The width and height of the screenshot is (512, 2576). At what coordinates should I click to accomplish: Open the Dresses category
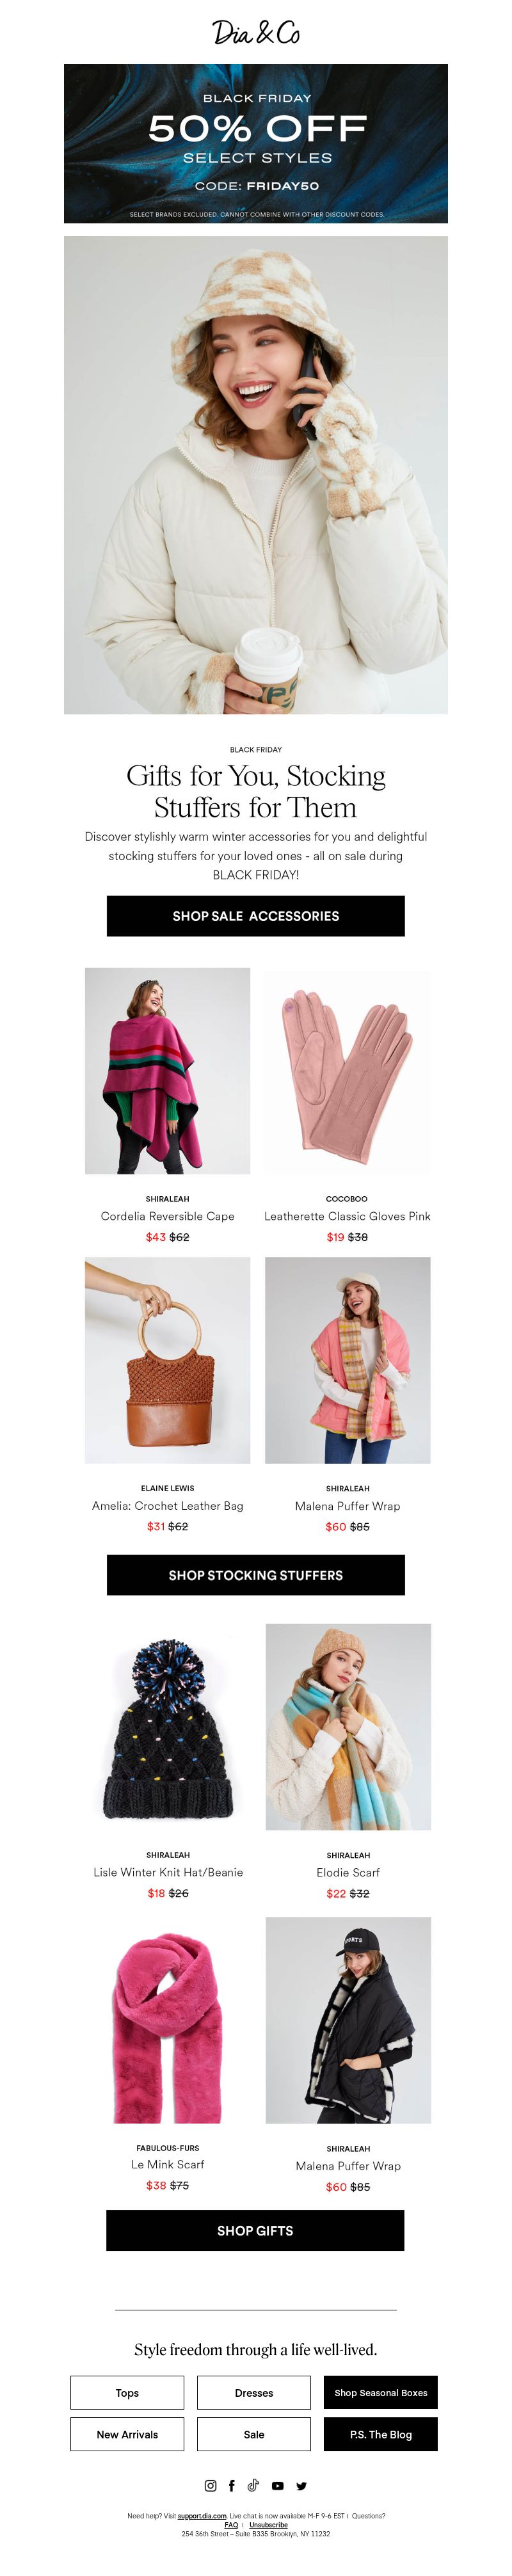coord(254,2393)
